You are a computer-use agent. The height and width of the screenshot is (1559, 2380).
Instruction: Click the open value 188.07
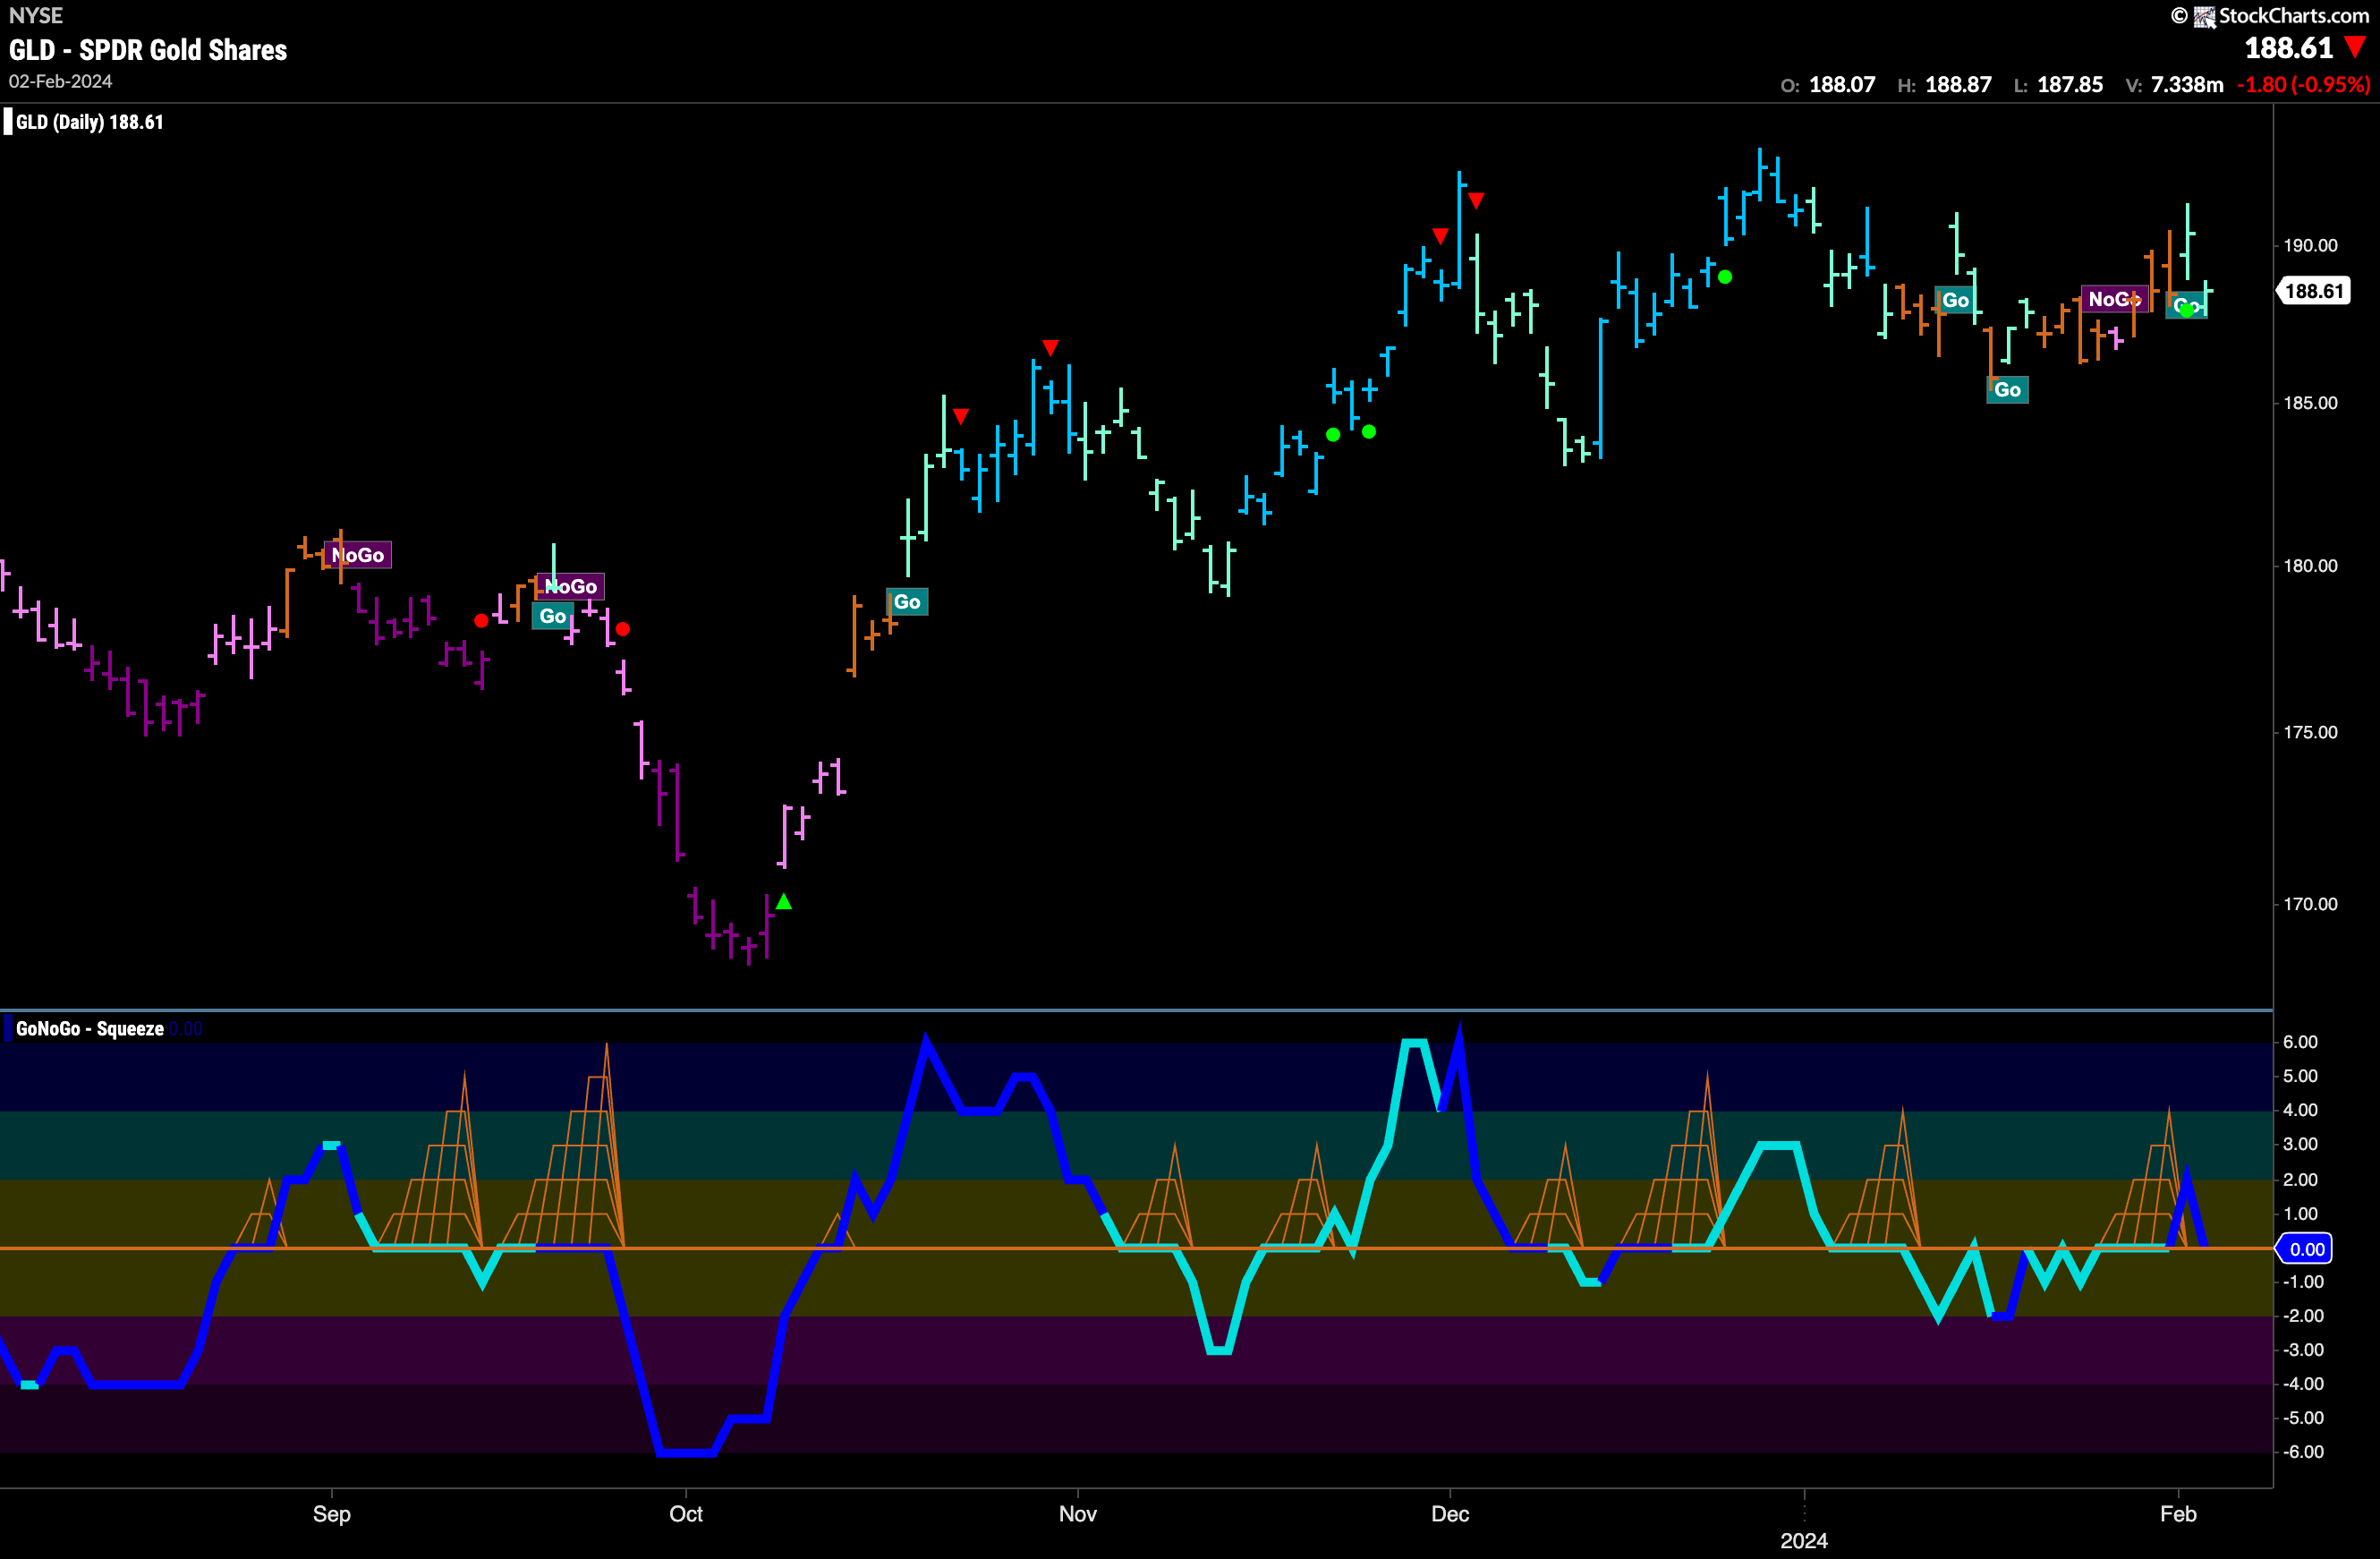pos(1842,85)
